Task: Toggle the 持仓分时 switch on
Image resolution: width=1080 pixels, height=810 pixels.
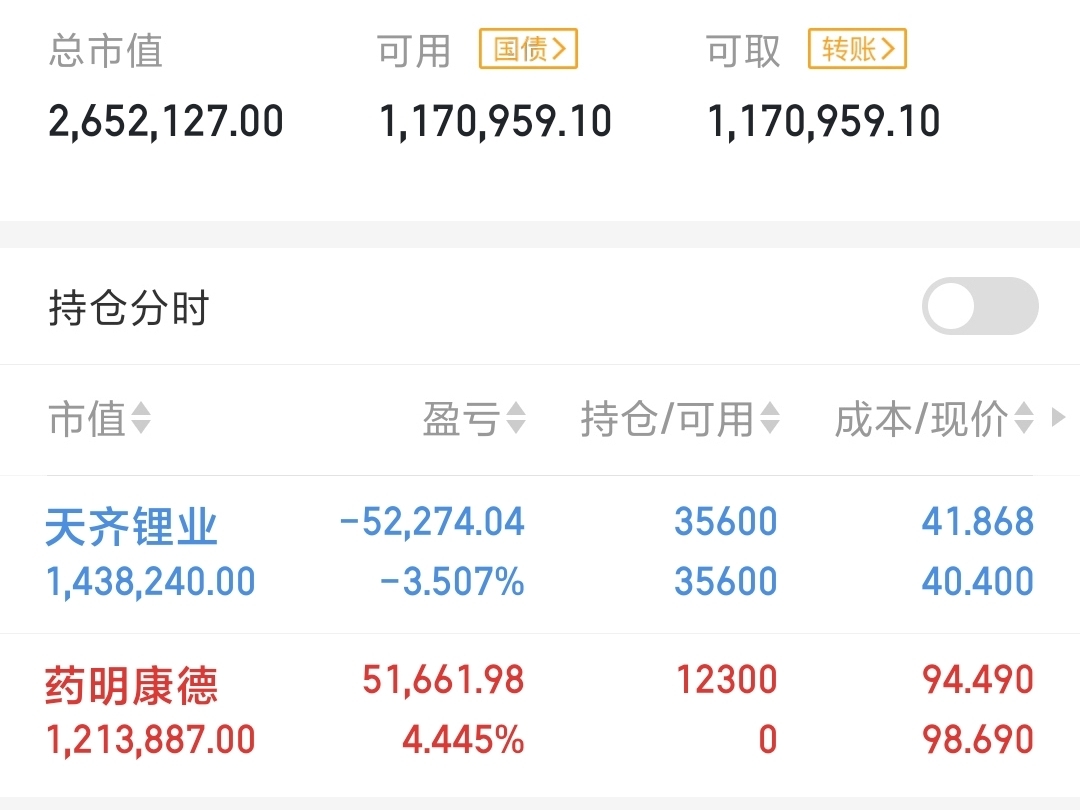Action: [x=980, y=306]
